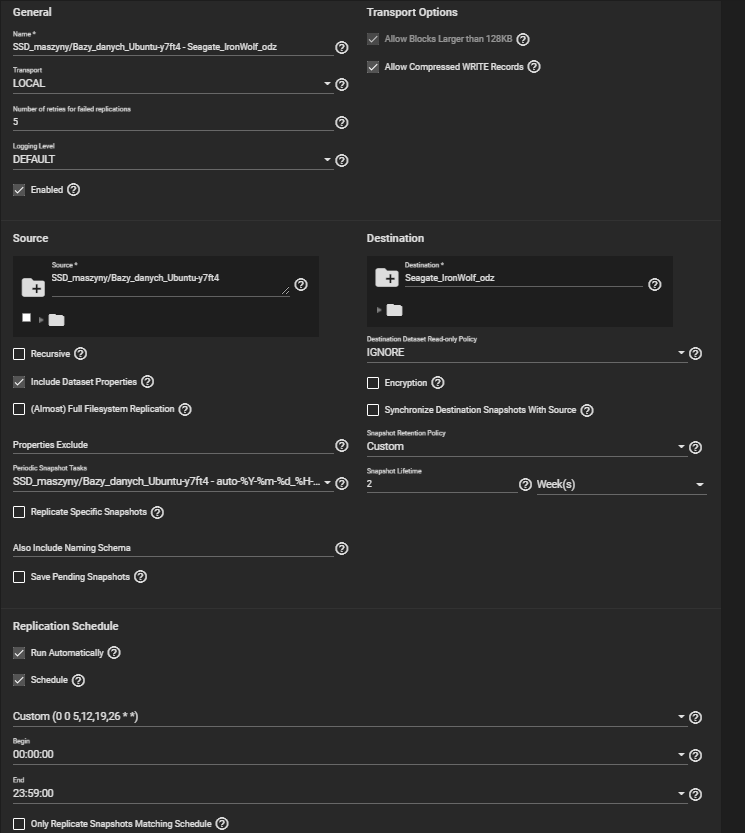Toggle the Schedule checkbox
This screenshot has height=833, width=745.
pos(19,680)
